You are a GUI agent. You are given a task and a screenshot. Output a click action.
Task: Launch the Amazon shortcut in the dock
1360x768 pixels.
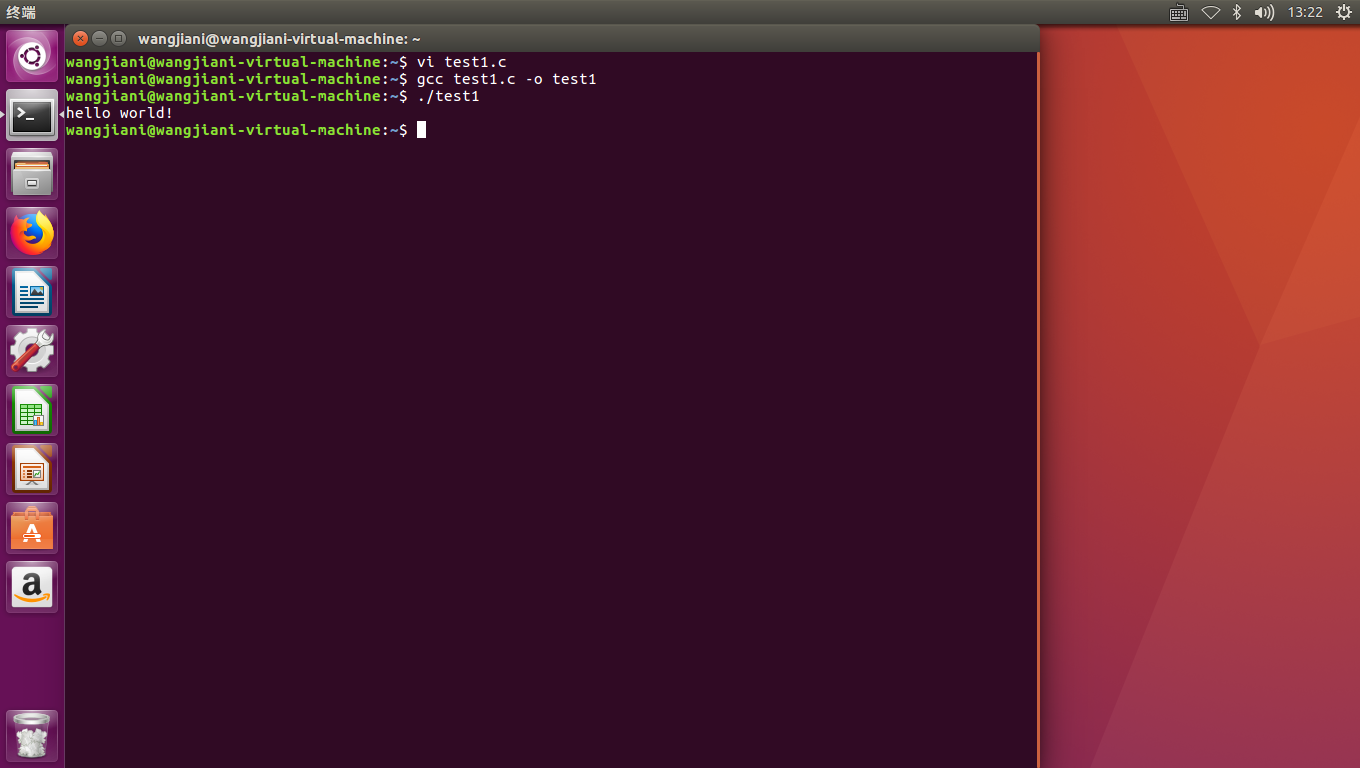[x=32, y=586]
